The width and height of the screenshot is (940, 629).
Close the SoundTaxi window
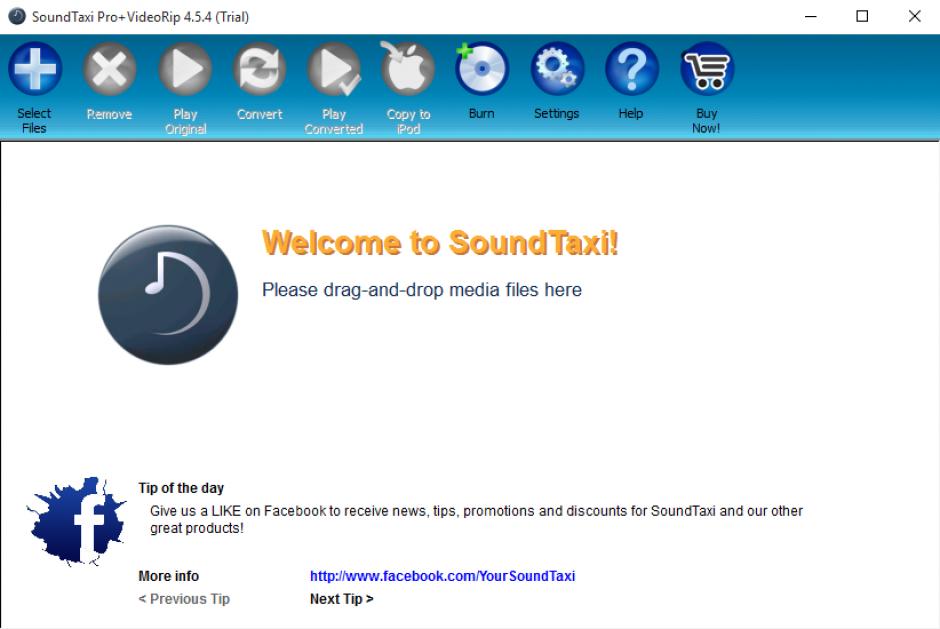(914, 16)
